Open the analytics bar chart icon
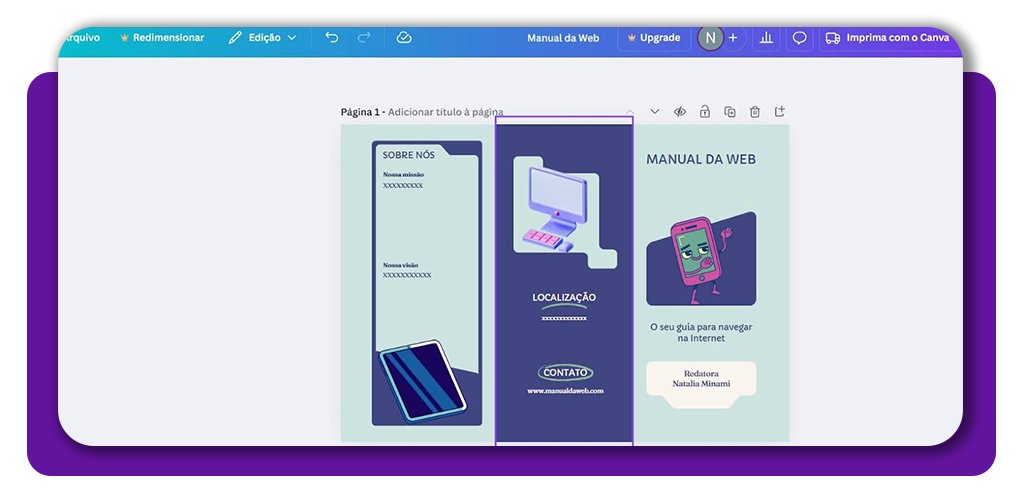The image size is (1024, 499). (766, 38)
